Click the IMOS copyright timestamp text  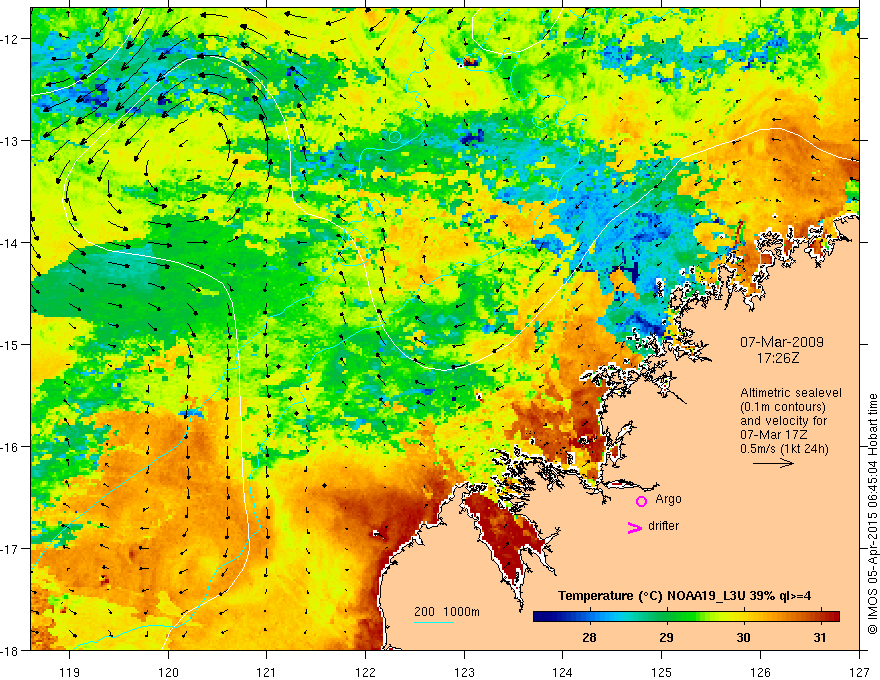coord(872,514)
